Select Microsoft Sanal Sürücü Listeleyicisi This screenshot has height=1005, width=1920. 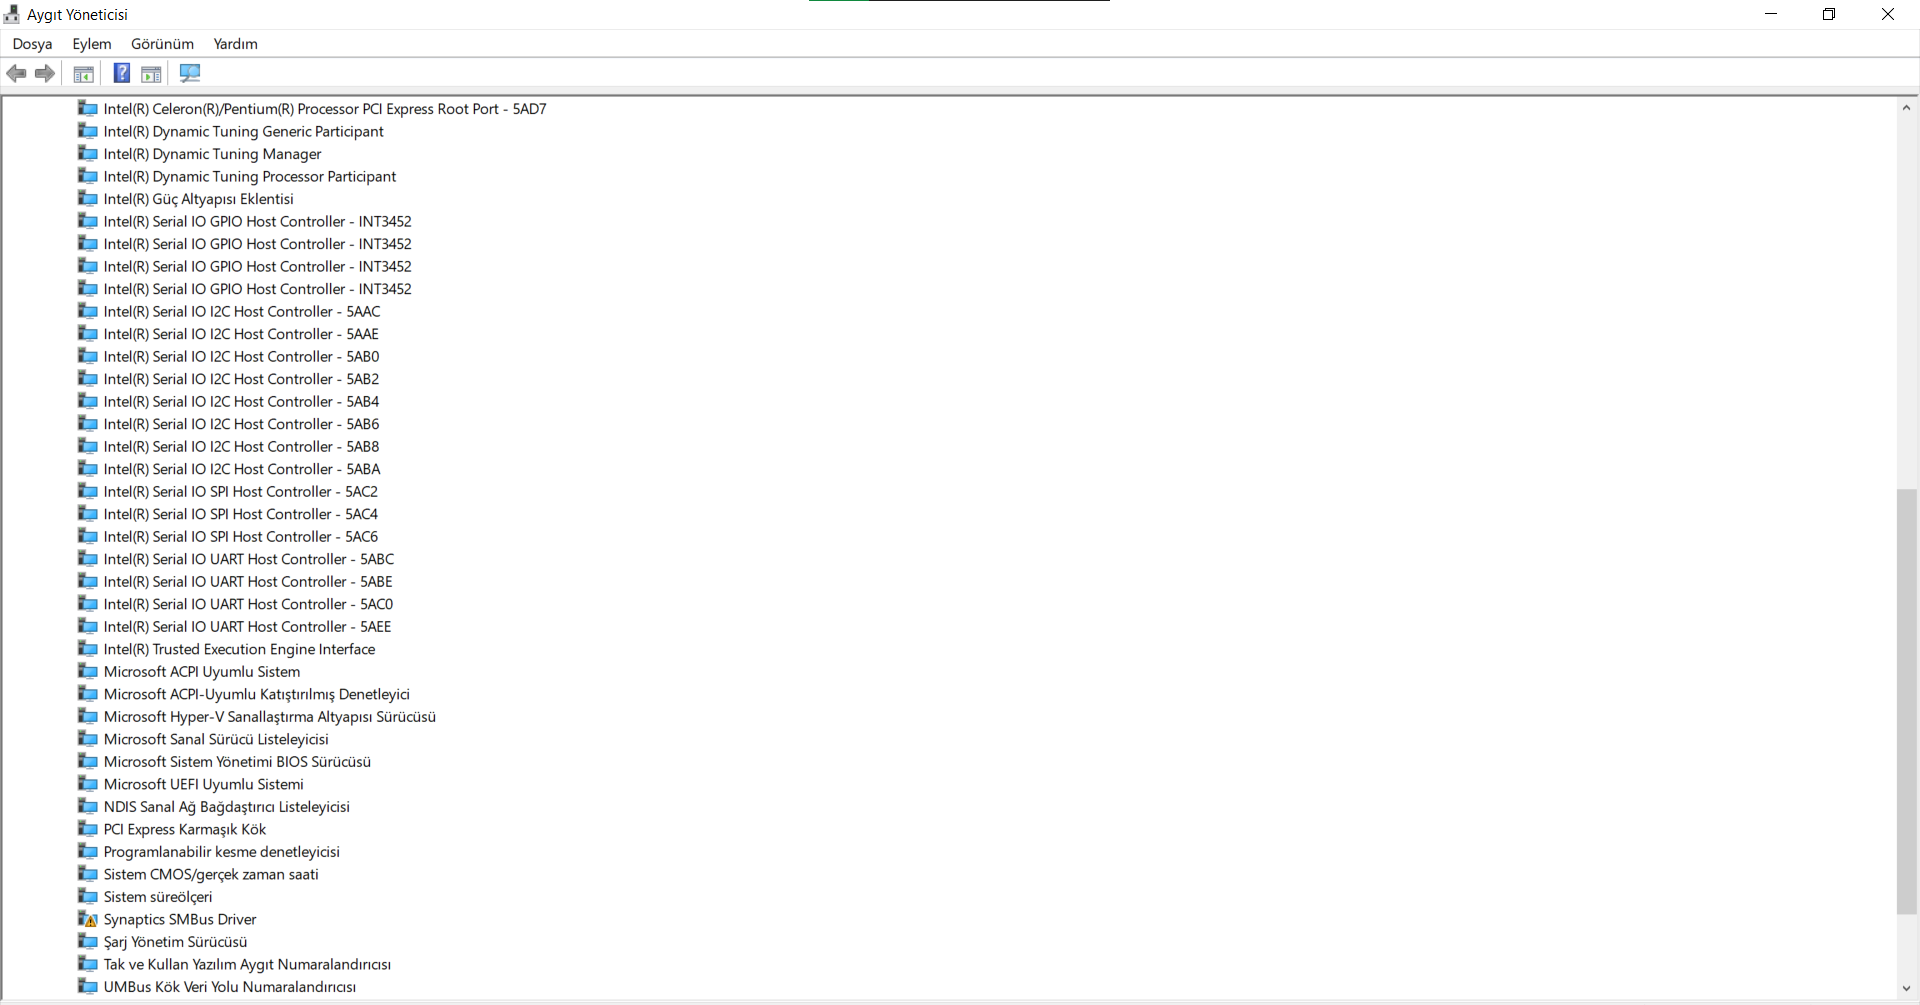216,739
